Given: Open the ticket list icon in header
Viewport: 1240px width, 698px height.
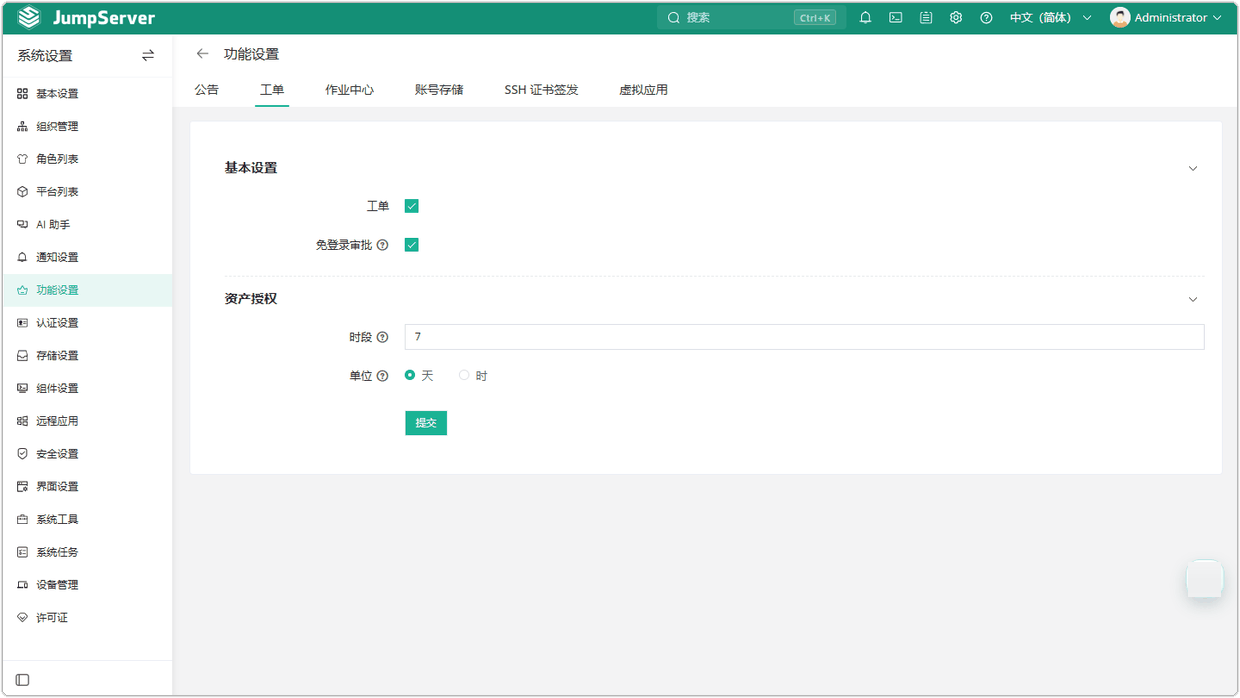Looking at the screenshot, I should point(926,18).
